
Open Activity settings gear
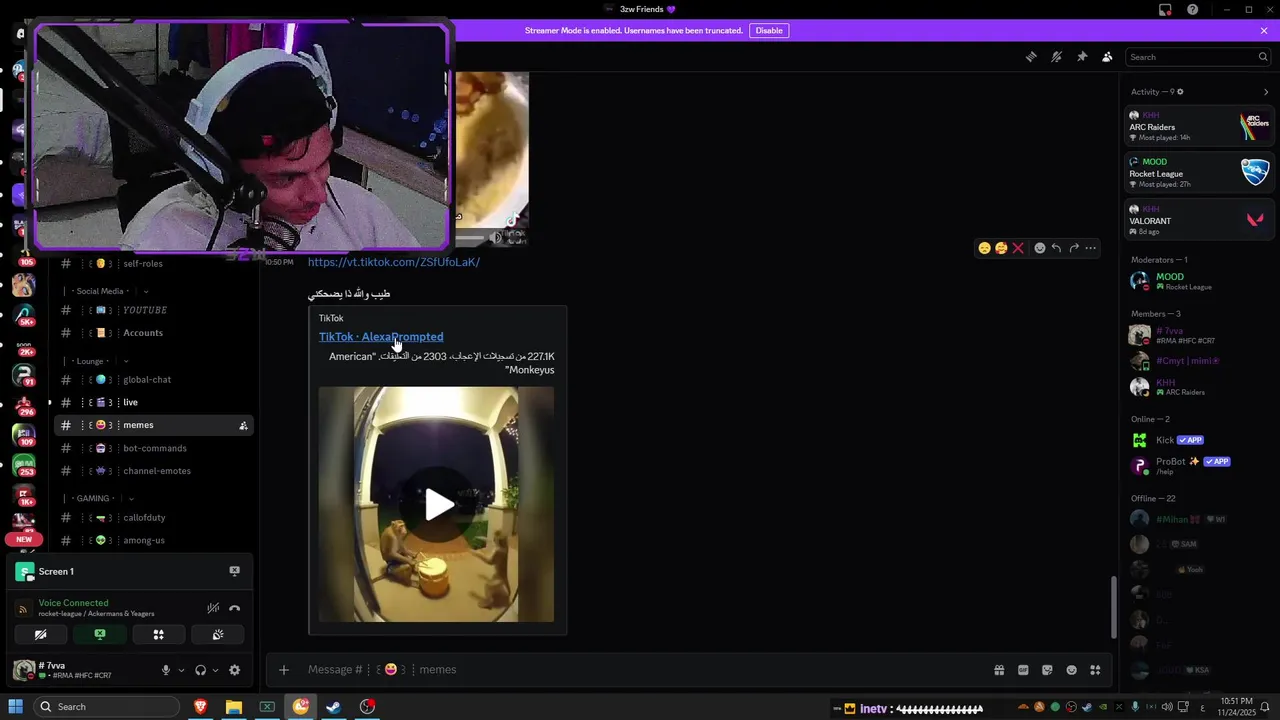[1180, 92]
